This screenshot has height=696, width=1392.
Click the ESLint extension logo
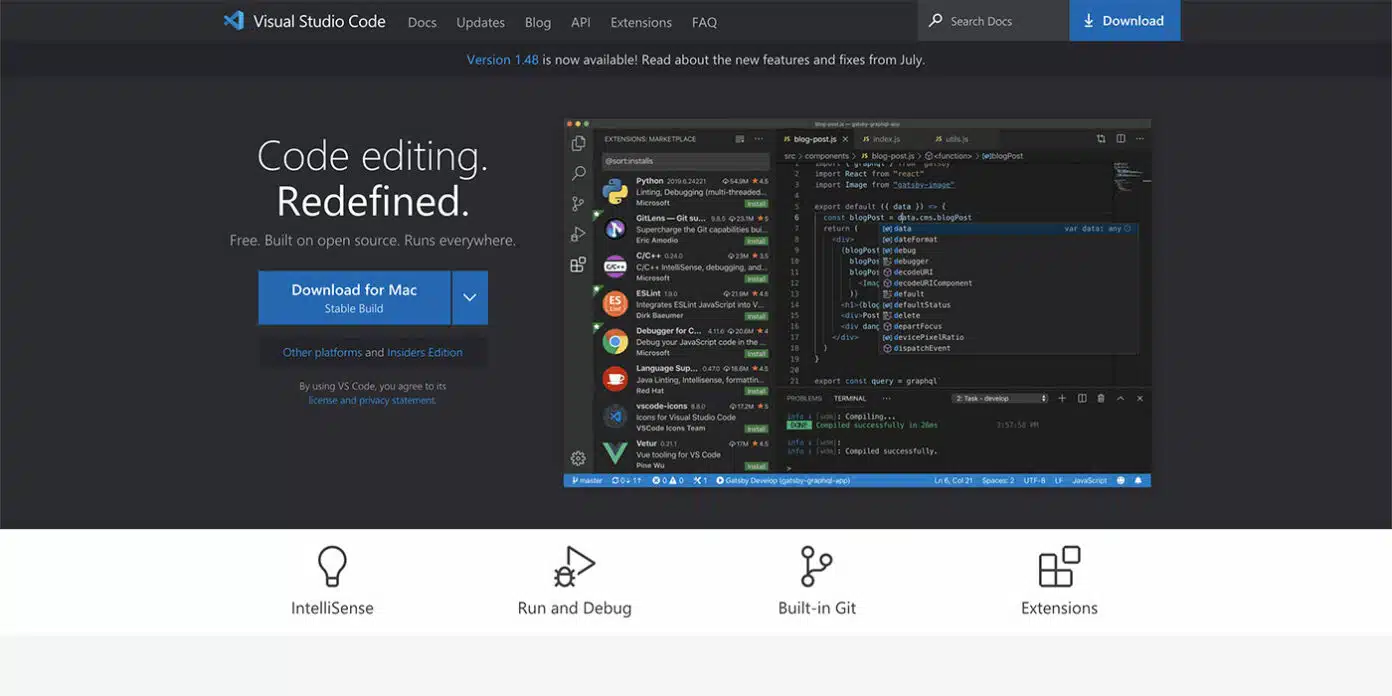coord(615,304)
